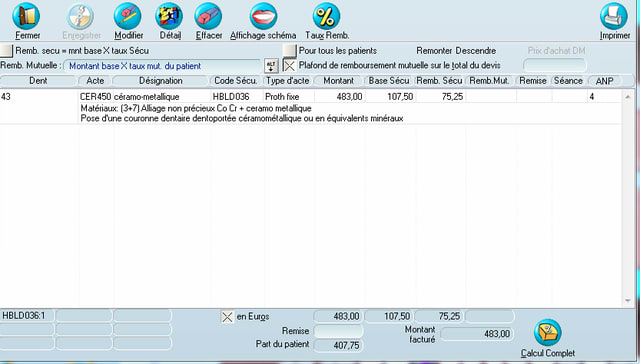The width and height of the screenshot is (640, 364).
Task: Select tooth 43 cell in the row
Action: click(39, 97)
